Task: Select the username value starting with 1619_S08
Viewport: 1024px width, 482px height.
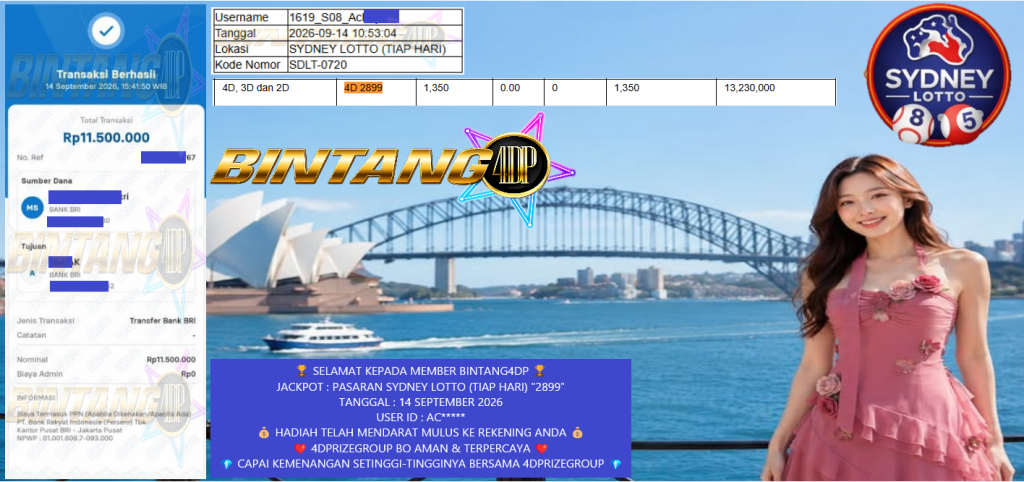Action: tap(344, 18)
